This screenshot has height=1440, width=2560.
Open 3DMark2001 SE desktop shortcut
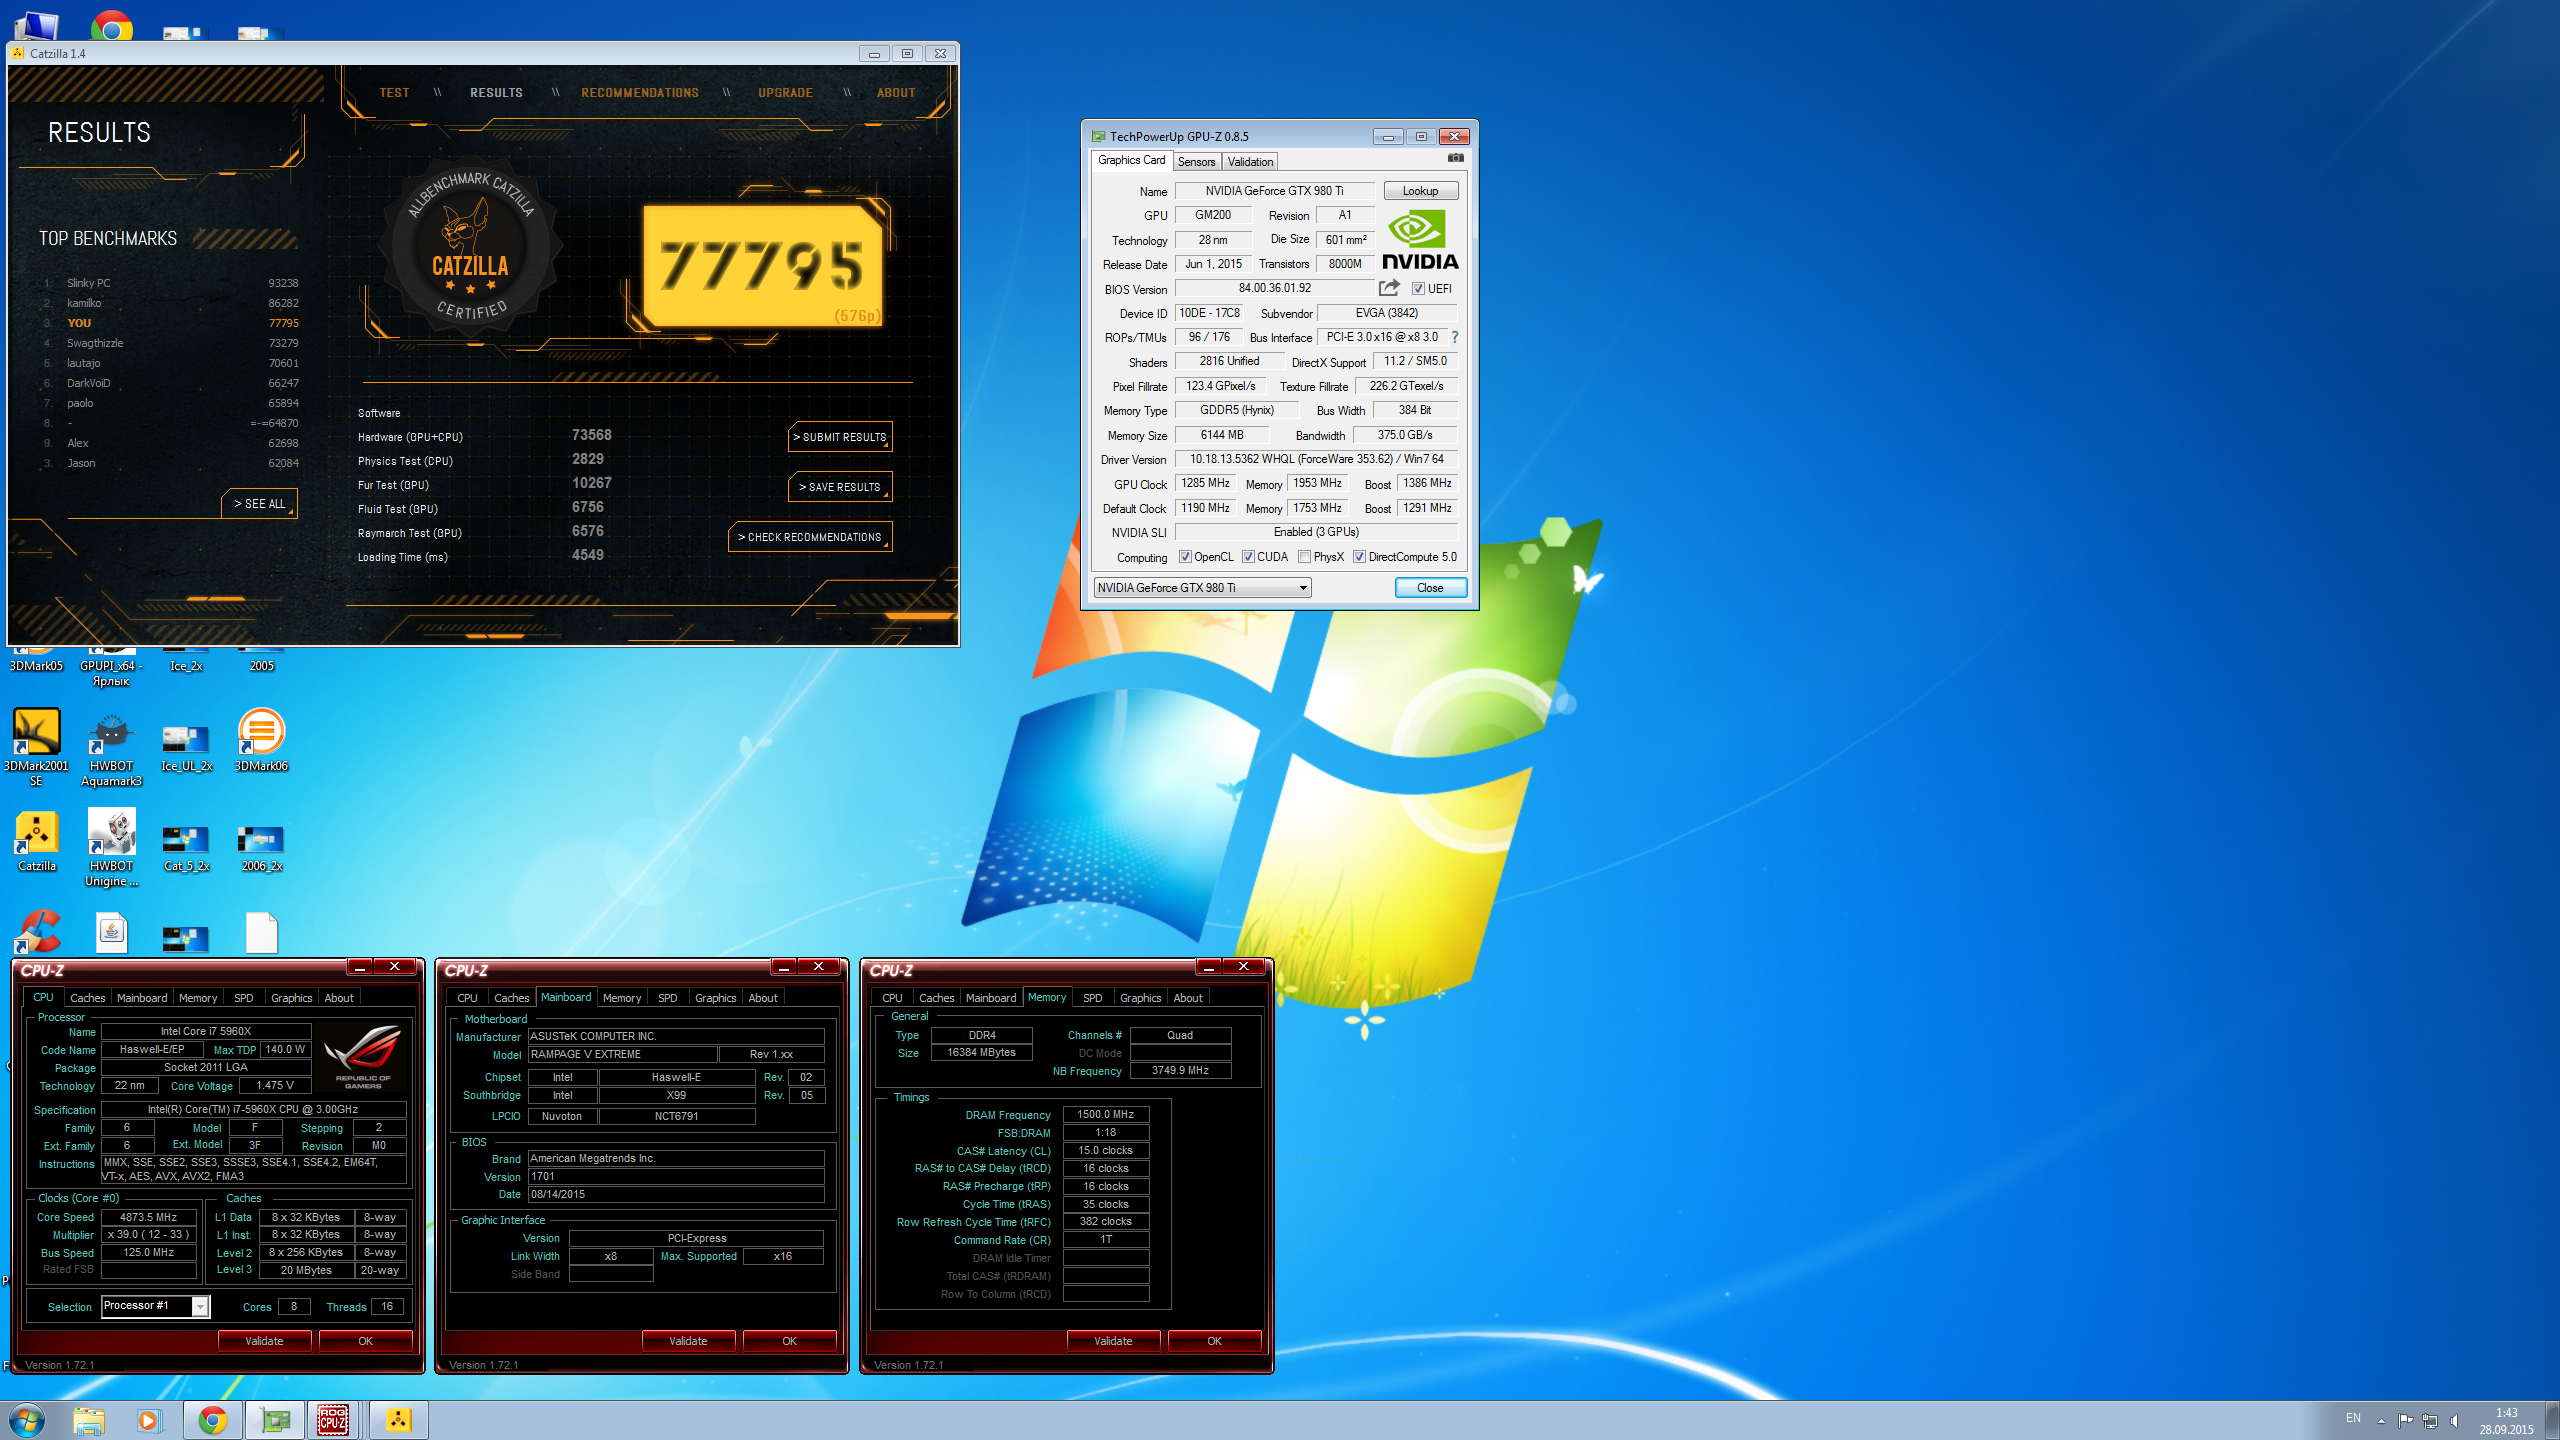[x=36, y=747]
